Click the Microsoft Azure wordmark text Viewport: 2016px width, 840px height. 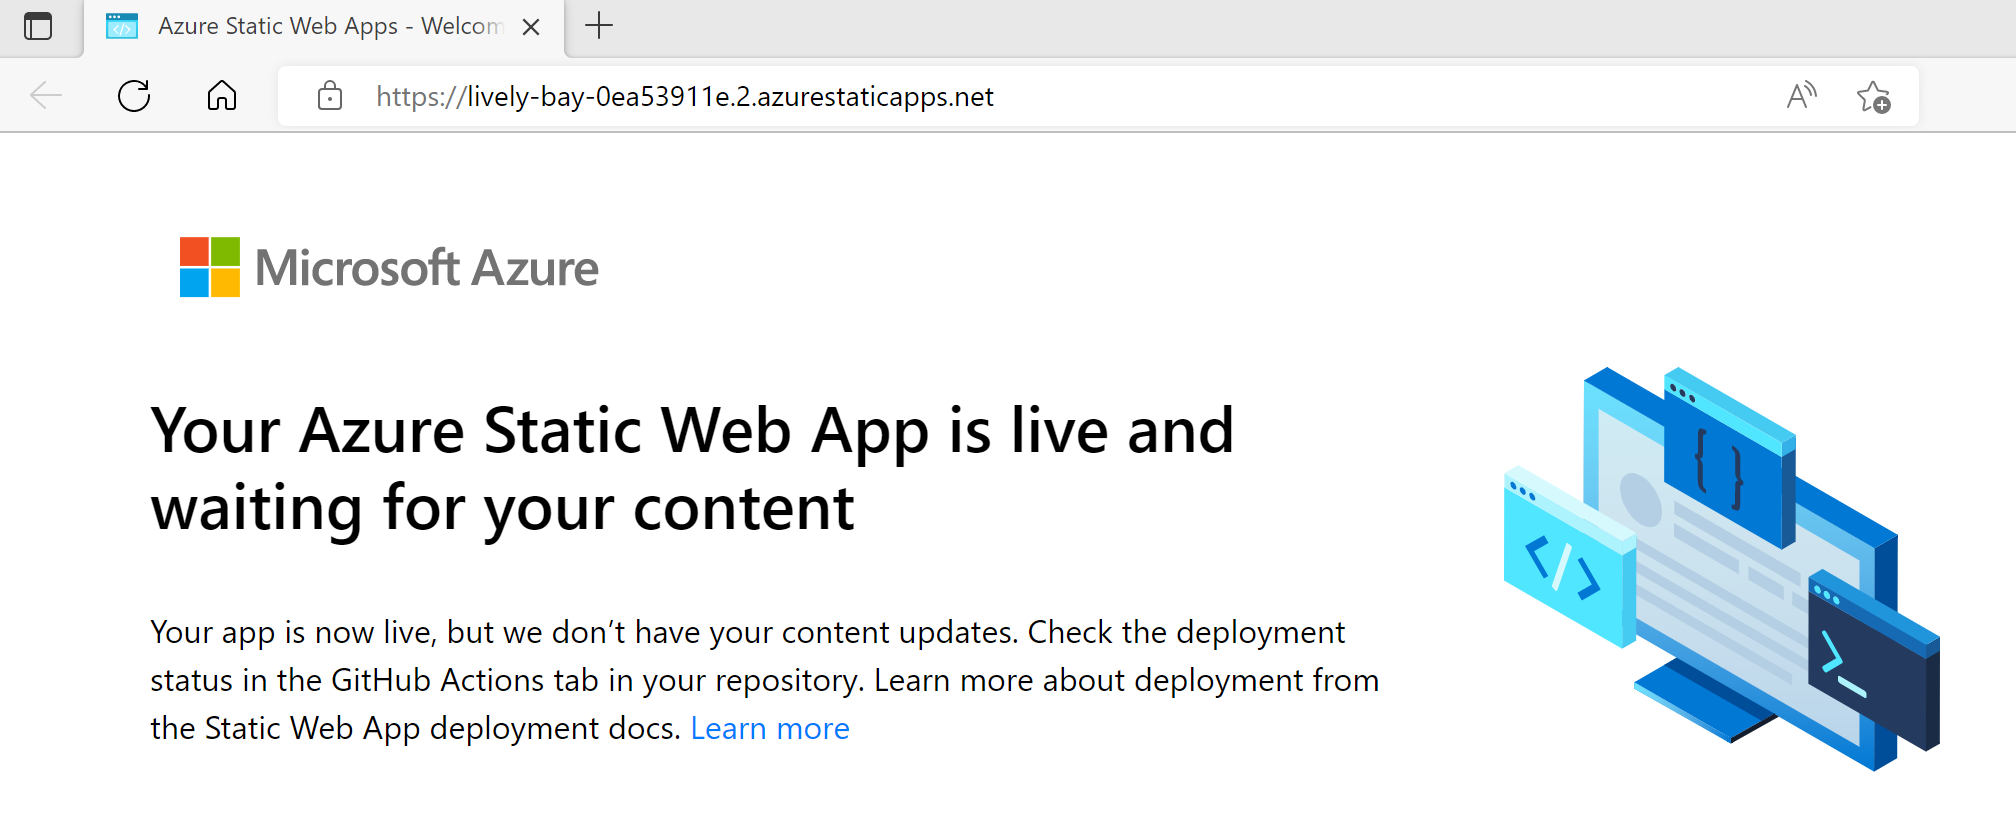(427, 268)
